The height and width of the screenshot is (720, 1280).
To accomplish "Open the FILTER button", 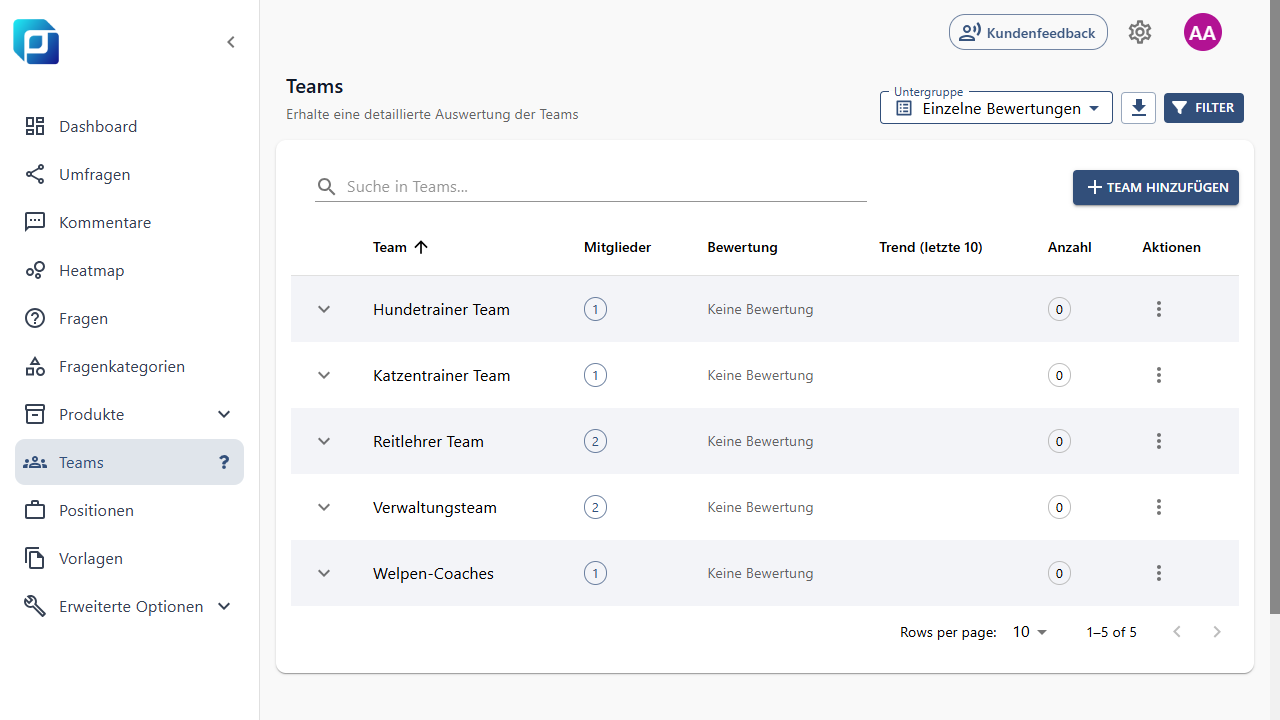I will 1204,107.
